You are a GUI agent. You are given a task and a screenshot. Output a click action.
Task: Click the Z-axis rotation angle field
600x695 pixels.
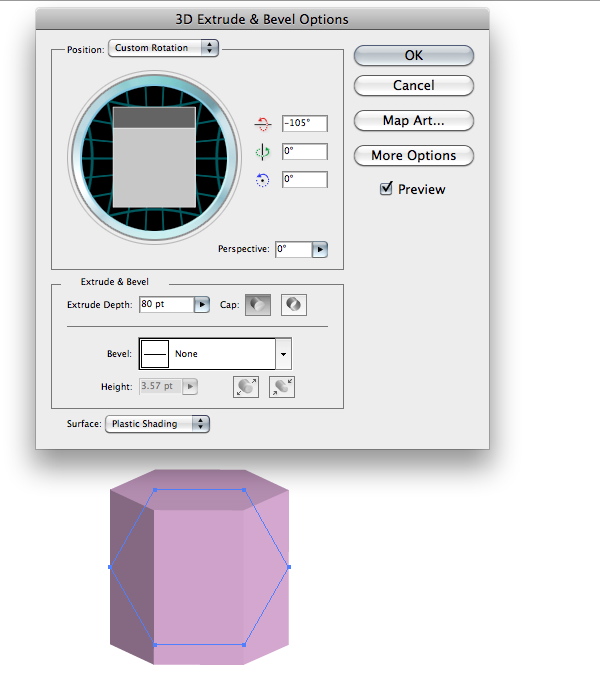(305, 180)
